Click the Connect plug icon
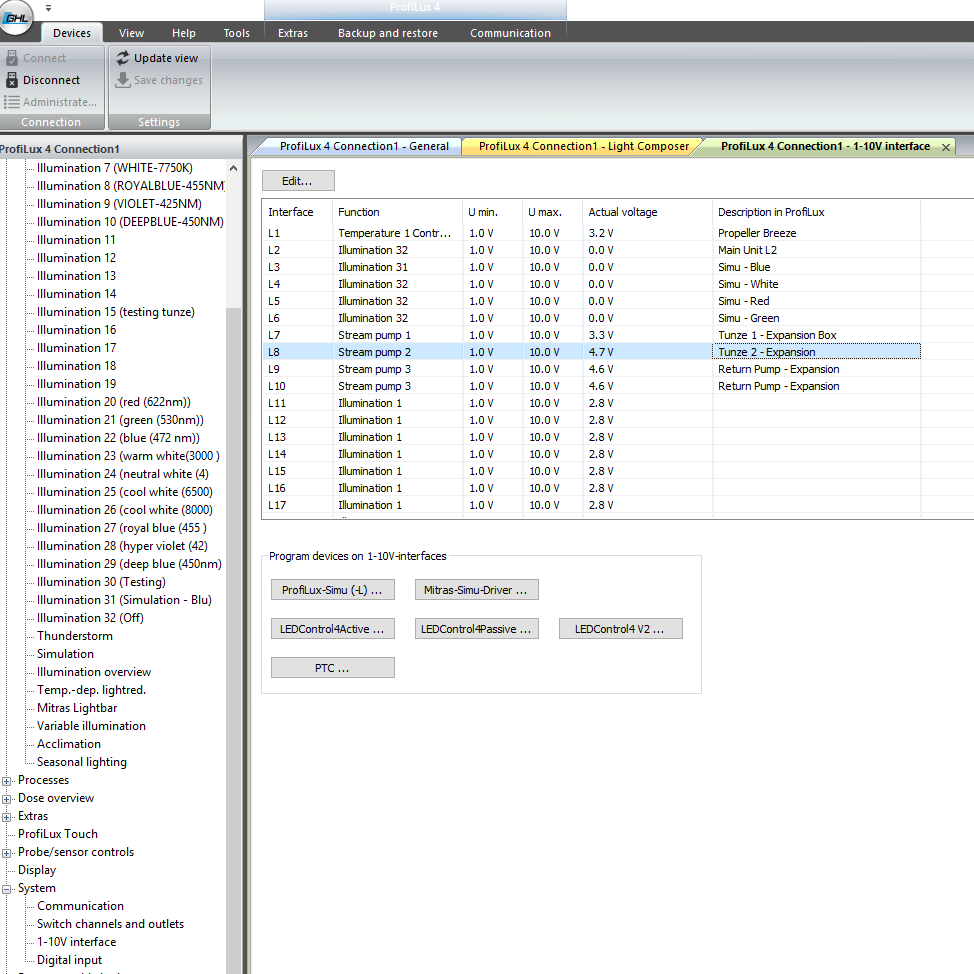Screen dimensions: 974x974 point(12,58)
